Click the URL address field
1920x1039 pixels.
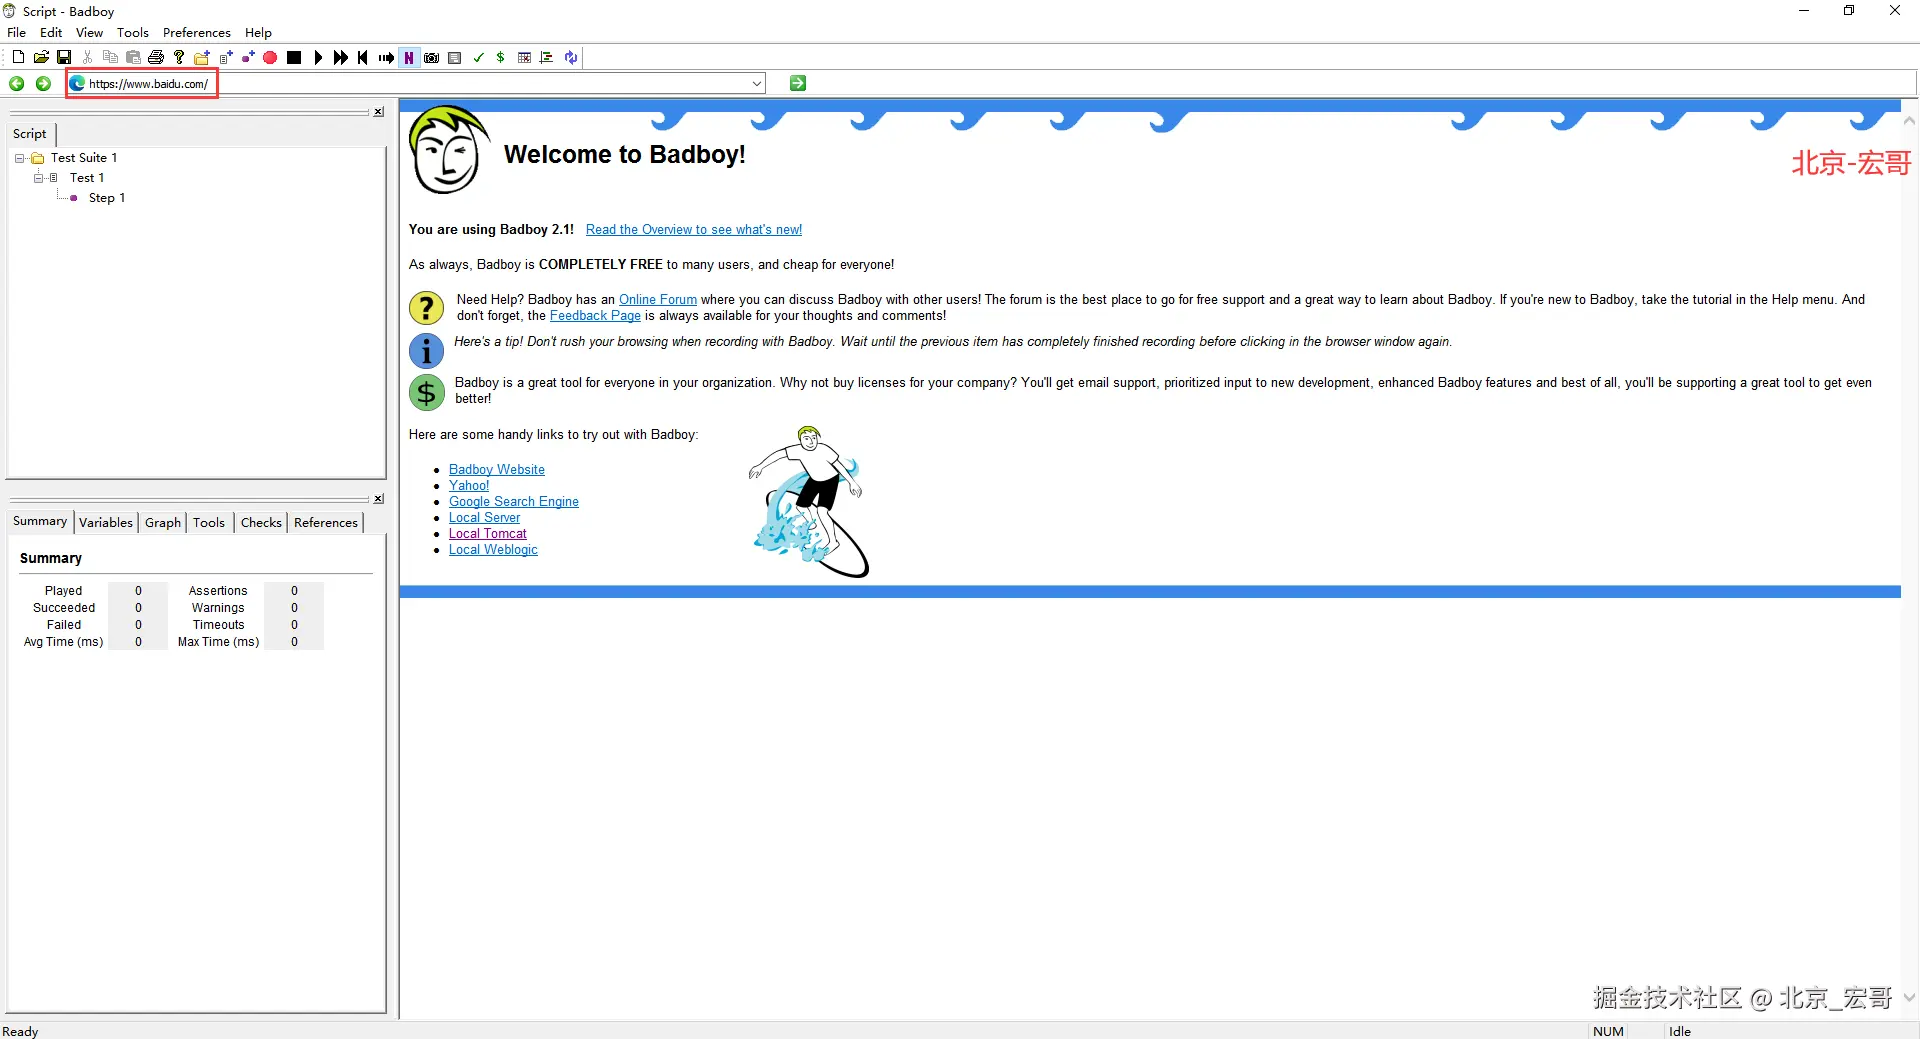[x=408, y=83]
